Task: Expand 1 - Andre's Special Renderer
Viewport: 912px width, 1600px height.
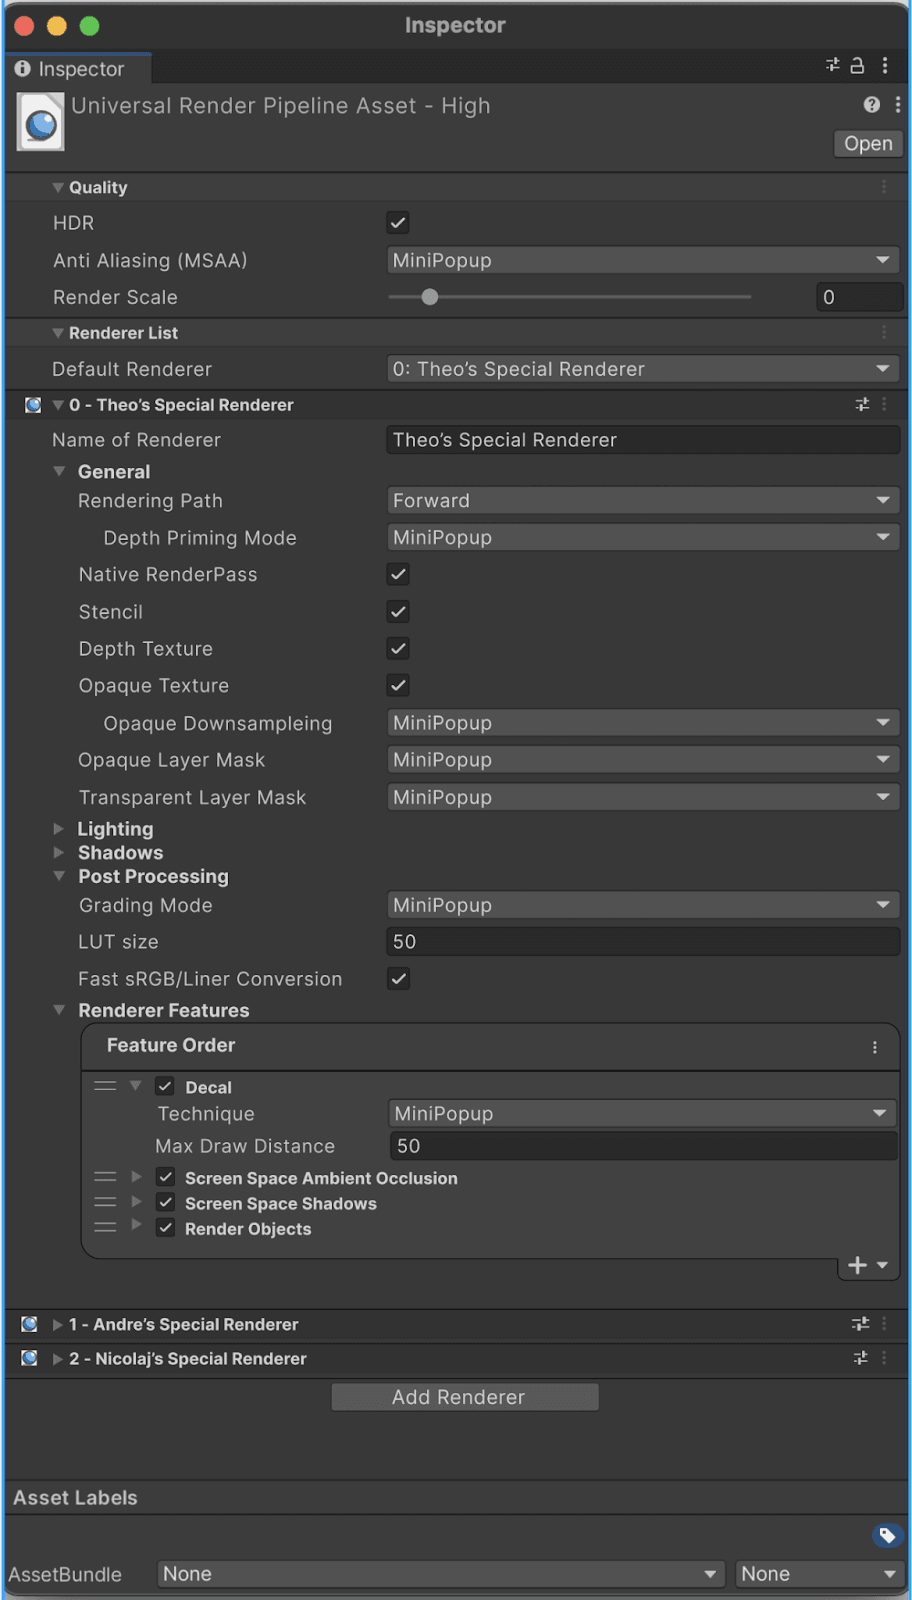Action: pos(57,1324)
